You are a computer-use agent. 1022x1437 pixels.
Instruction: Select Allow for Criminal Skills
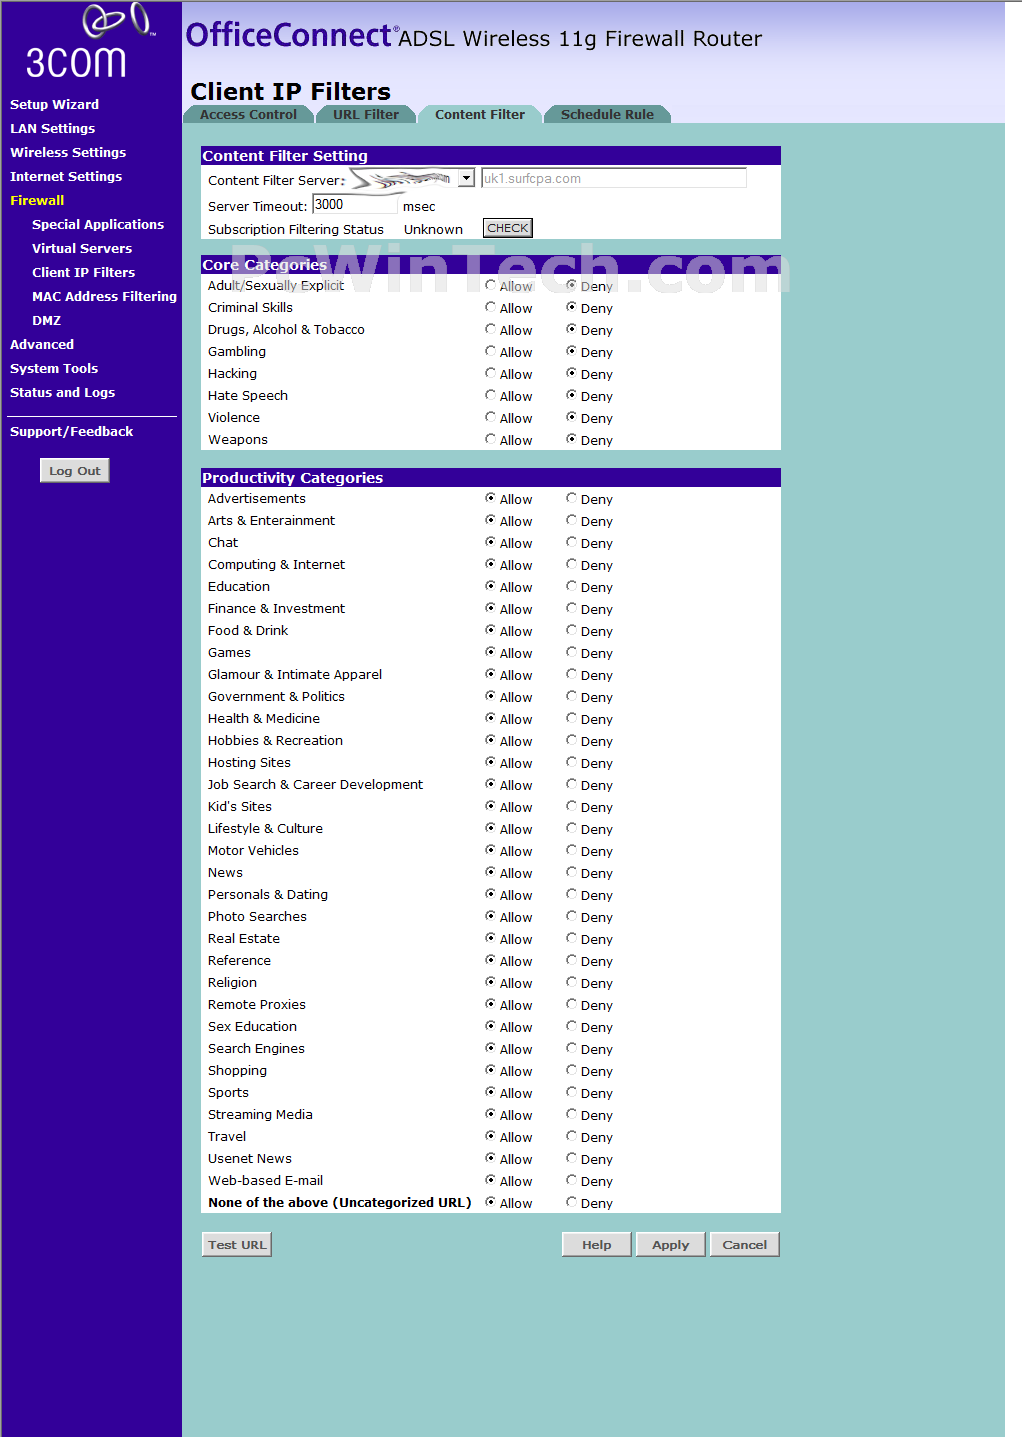(x=490, y=307)
